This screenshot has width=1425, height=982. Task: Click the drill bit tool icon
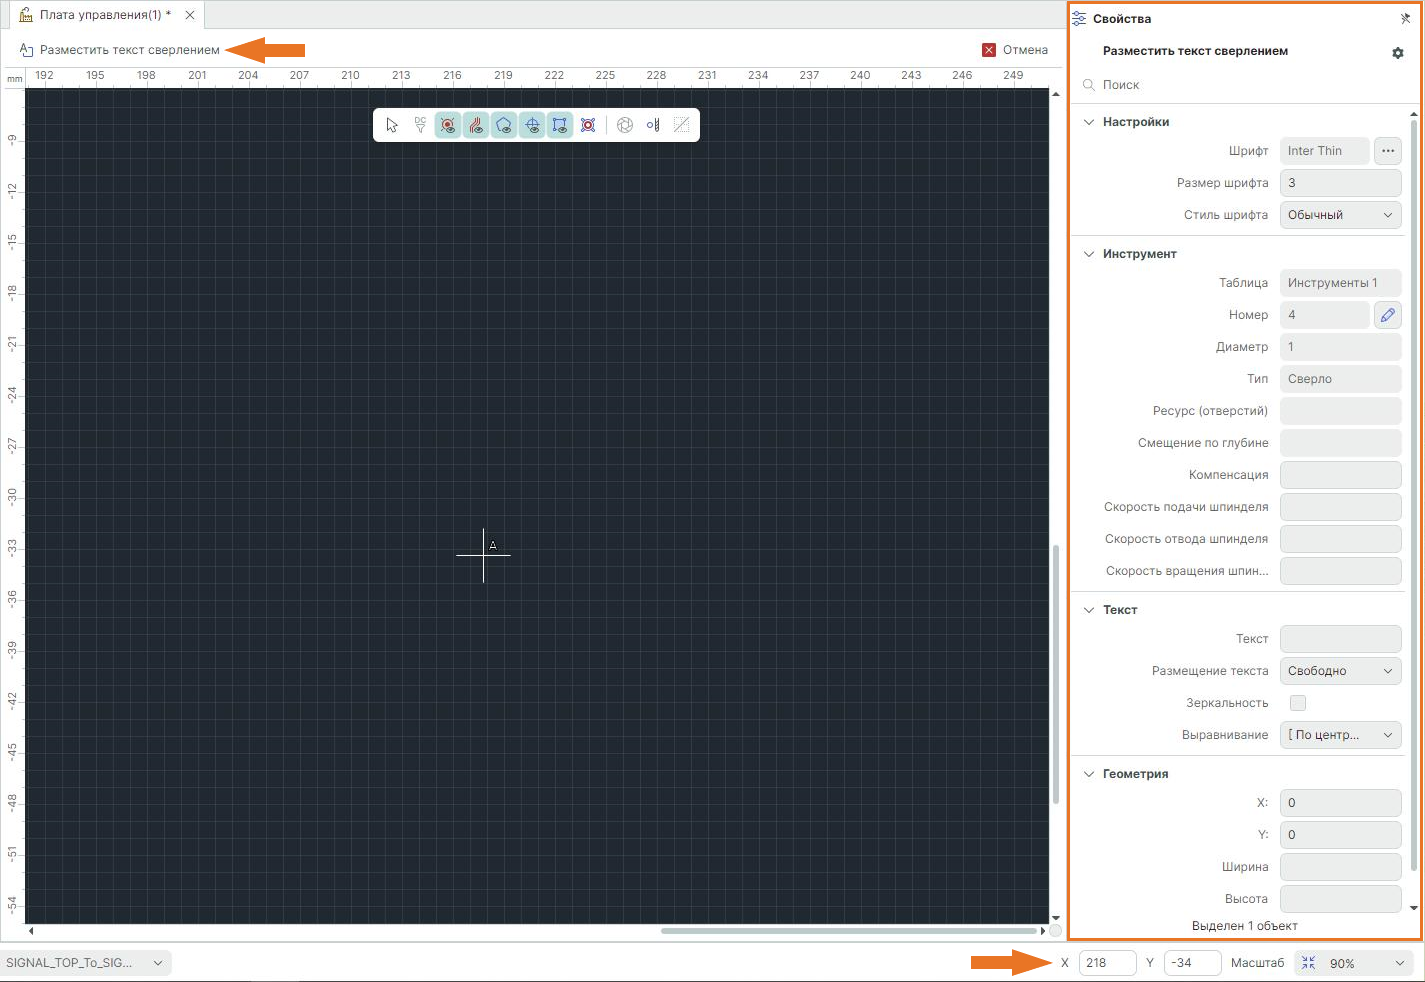[x=653, y=125]
